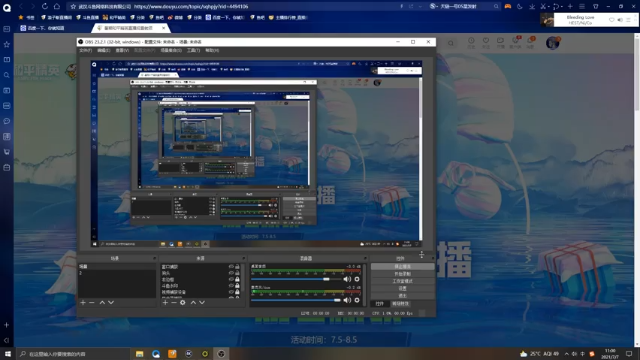Image resolution: width=640 pixels, height=360 pixels.
Task: Click the Settings button in OBS controls
Action: click(x=402, y=288)
